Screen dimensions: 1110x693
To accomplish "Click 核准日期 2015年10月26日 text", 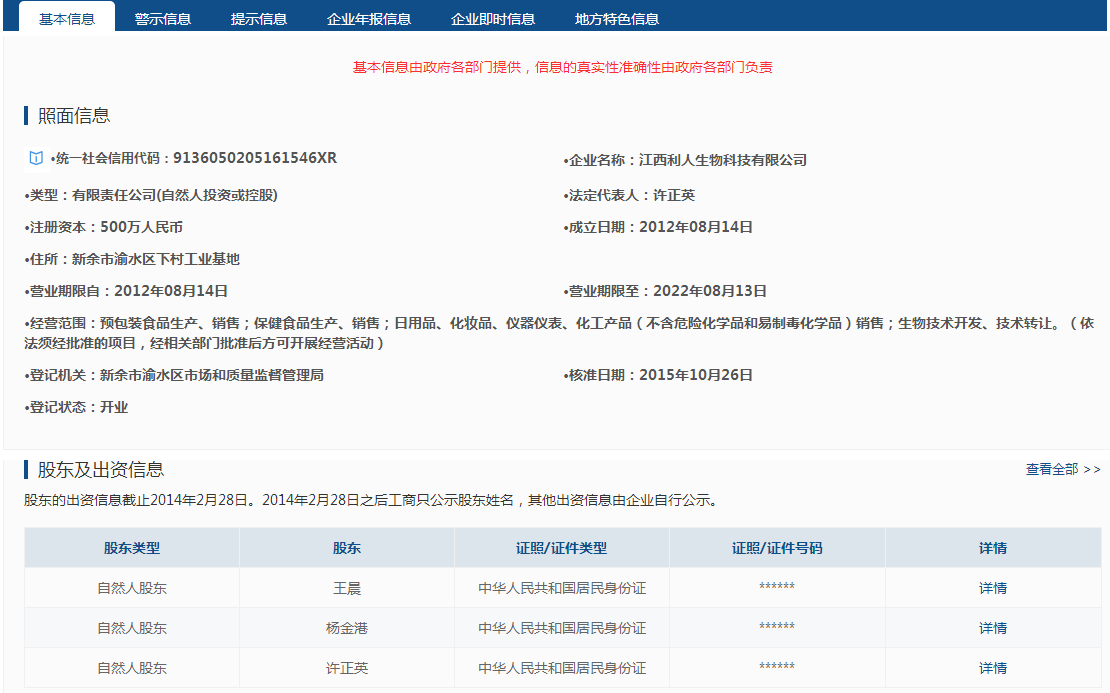I will (x=658, y=375).
